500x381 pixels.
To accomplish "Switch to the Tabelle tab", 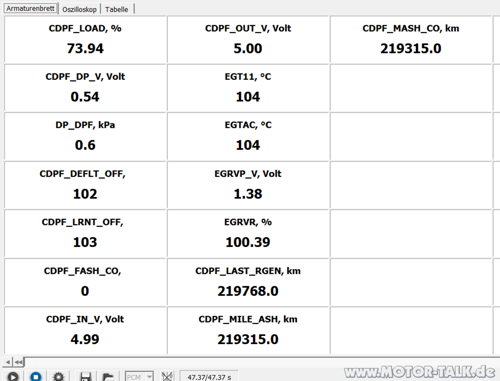I will tap(117, 9).
